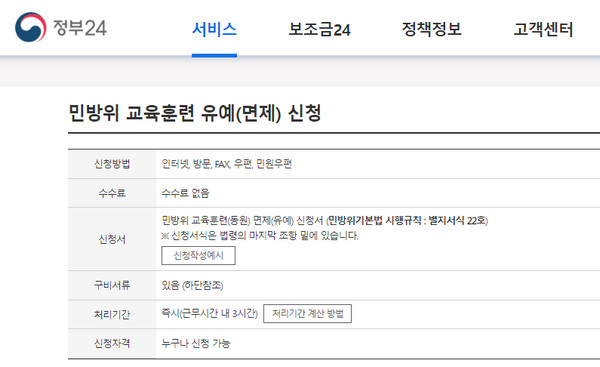Click the text 인터넷, 방문, FAX, 우편, 민원우편
The width and height of the screenshot is (600, 367).
[x=227, y=164]
